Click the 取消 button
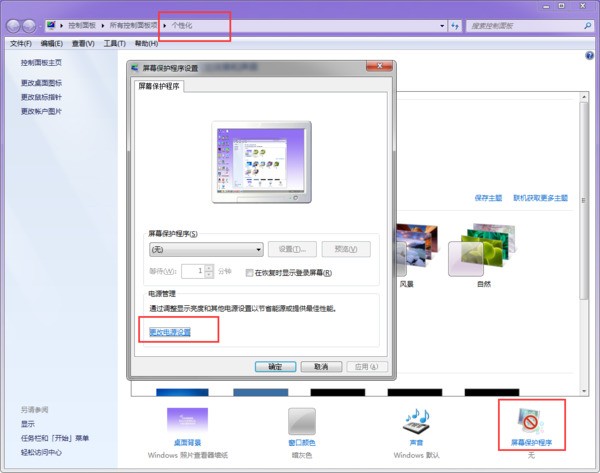The height and width of the screenshot is (473, 600). pyautogui.click(x=321, y=367)
